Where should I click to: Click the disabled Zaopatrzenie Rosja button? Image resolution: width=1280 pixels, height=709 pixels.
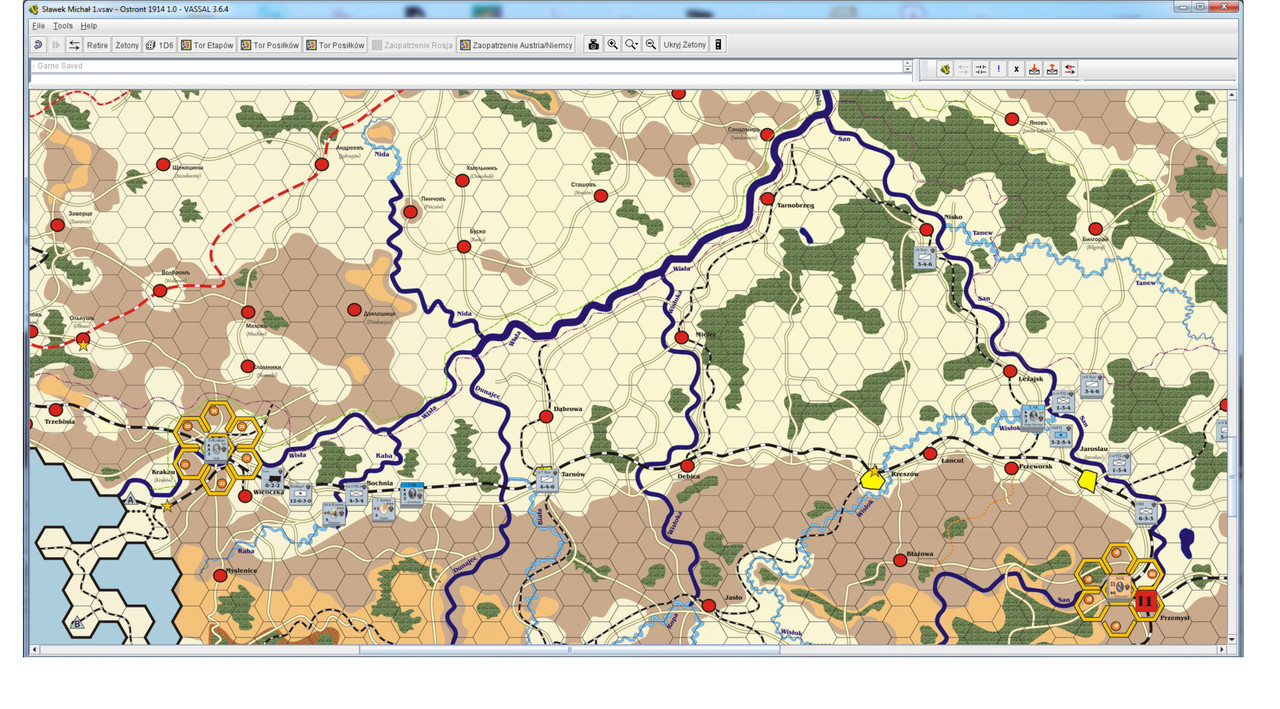coord(413,45)
